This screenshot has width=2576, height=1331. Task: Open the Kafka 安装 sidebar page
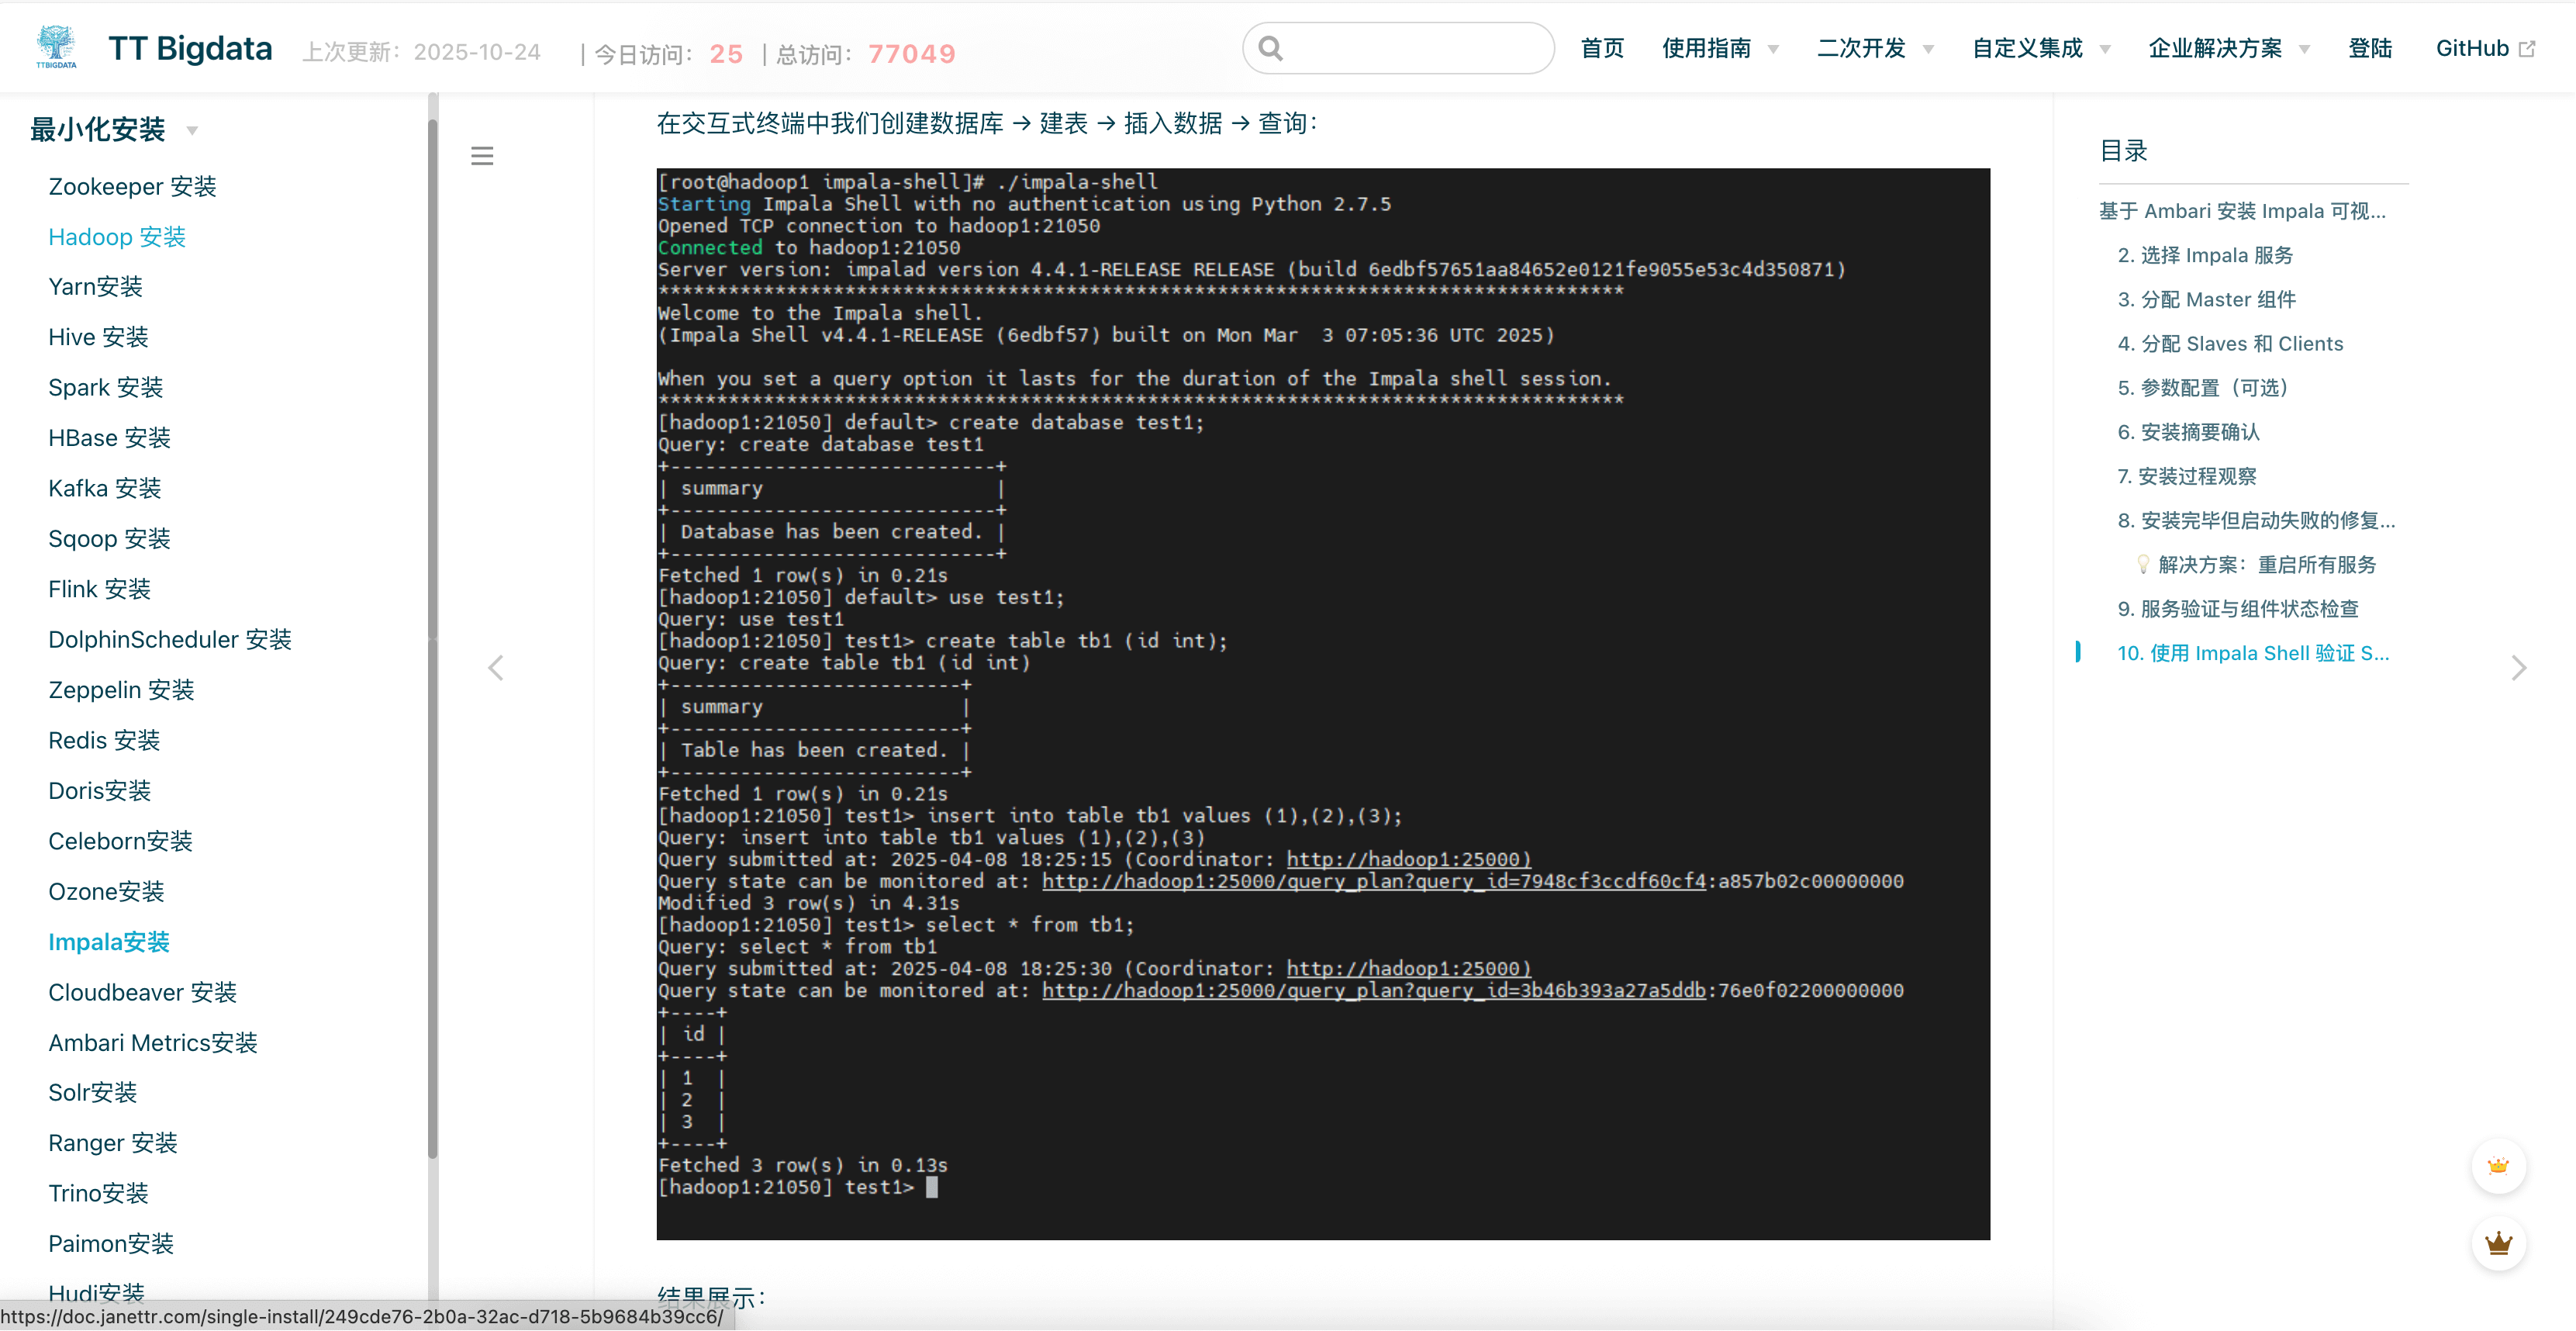(105, 488)
